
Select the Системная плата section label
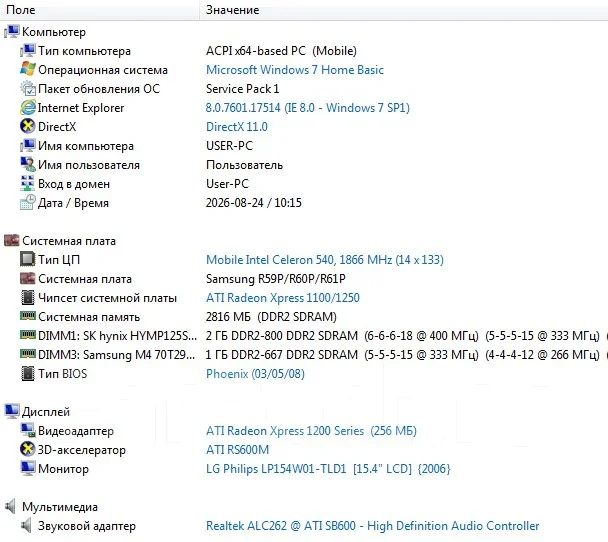(x=69, y=241)
